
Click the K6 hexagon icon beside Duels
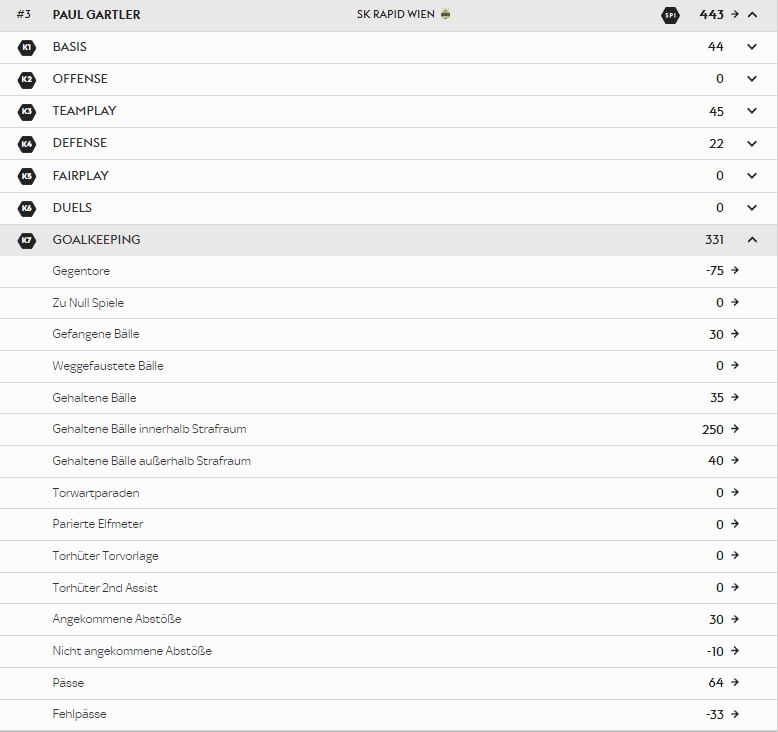[27, 208]
